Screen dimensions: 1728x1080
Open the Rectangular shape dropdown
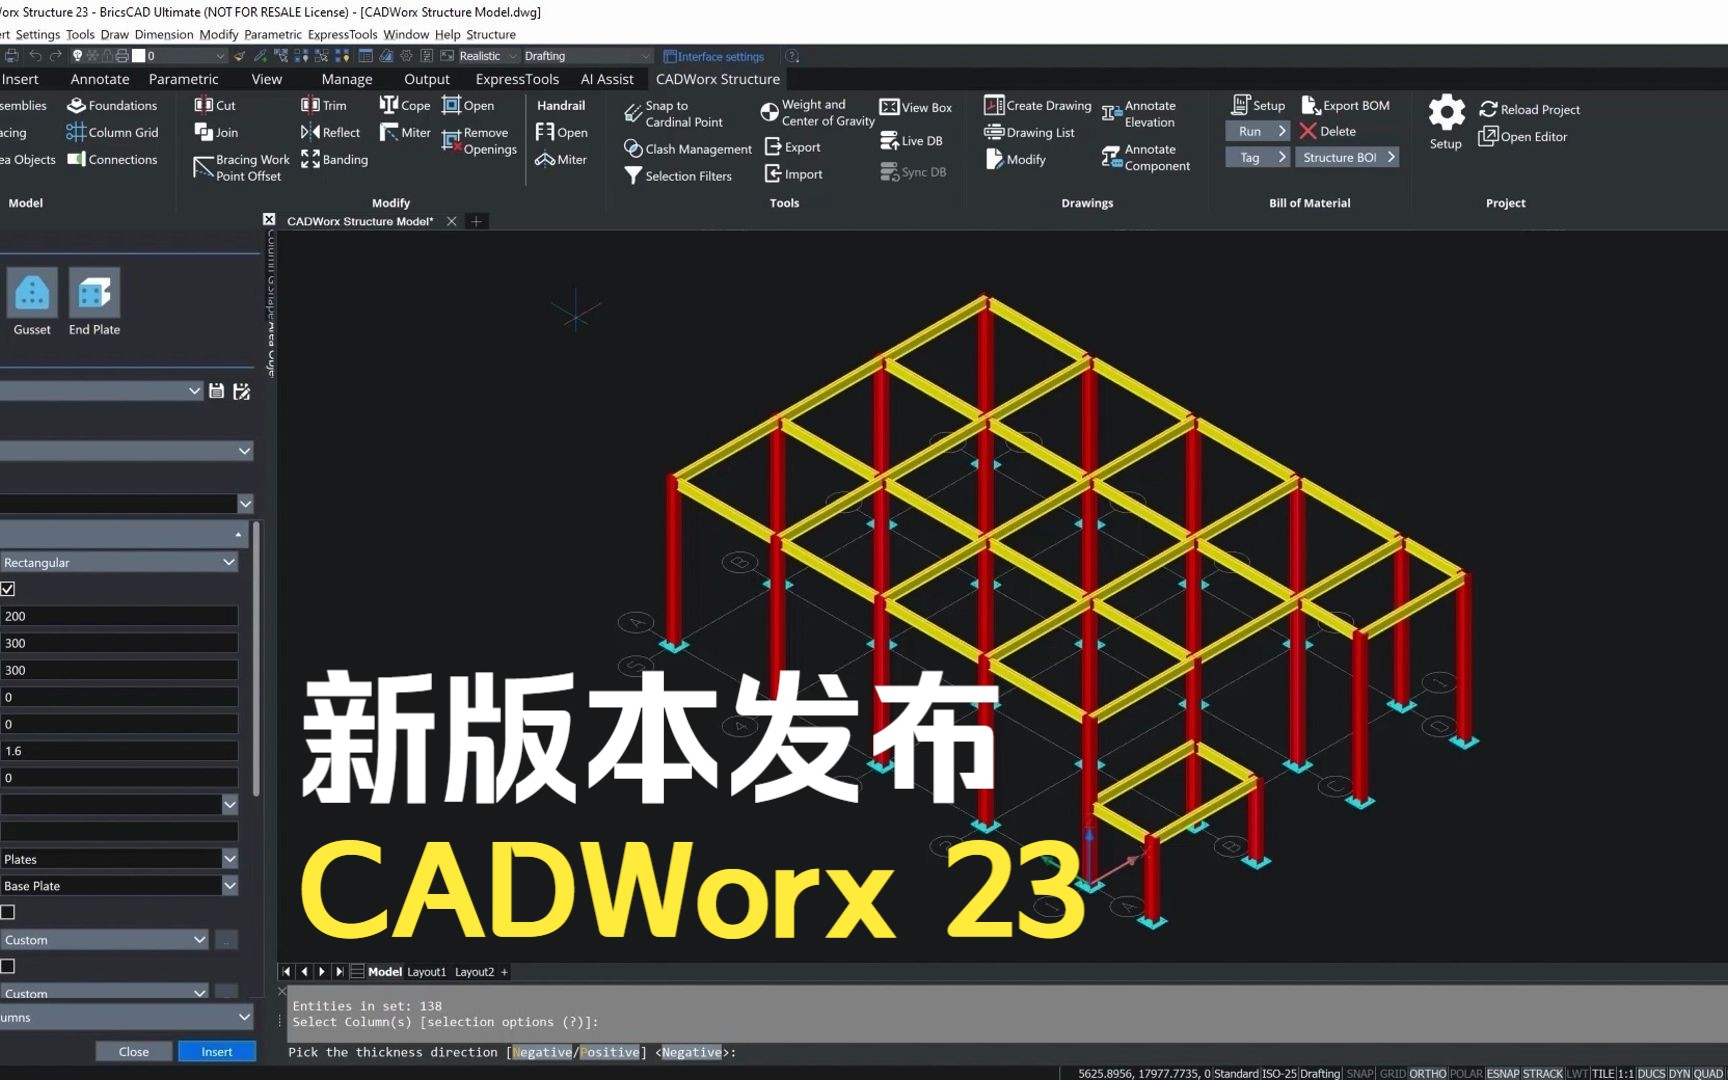point(119,562)
